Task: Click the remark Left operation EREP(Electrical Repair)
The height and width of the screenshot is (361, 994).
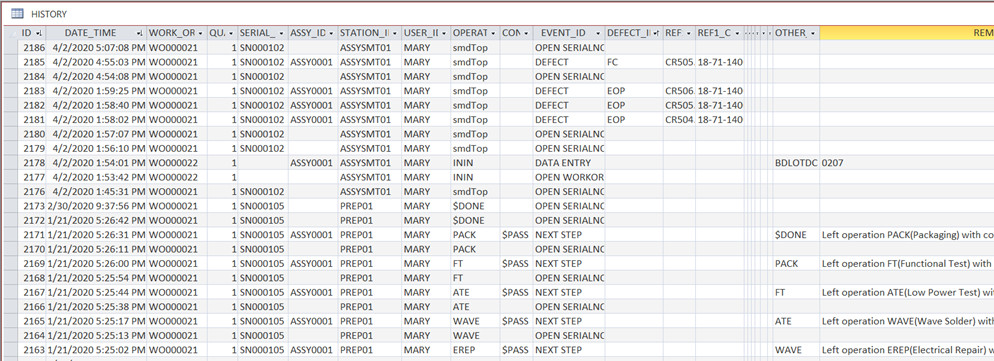Action: tap(907, 350)
